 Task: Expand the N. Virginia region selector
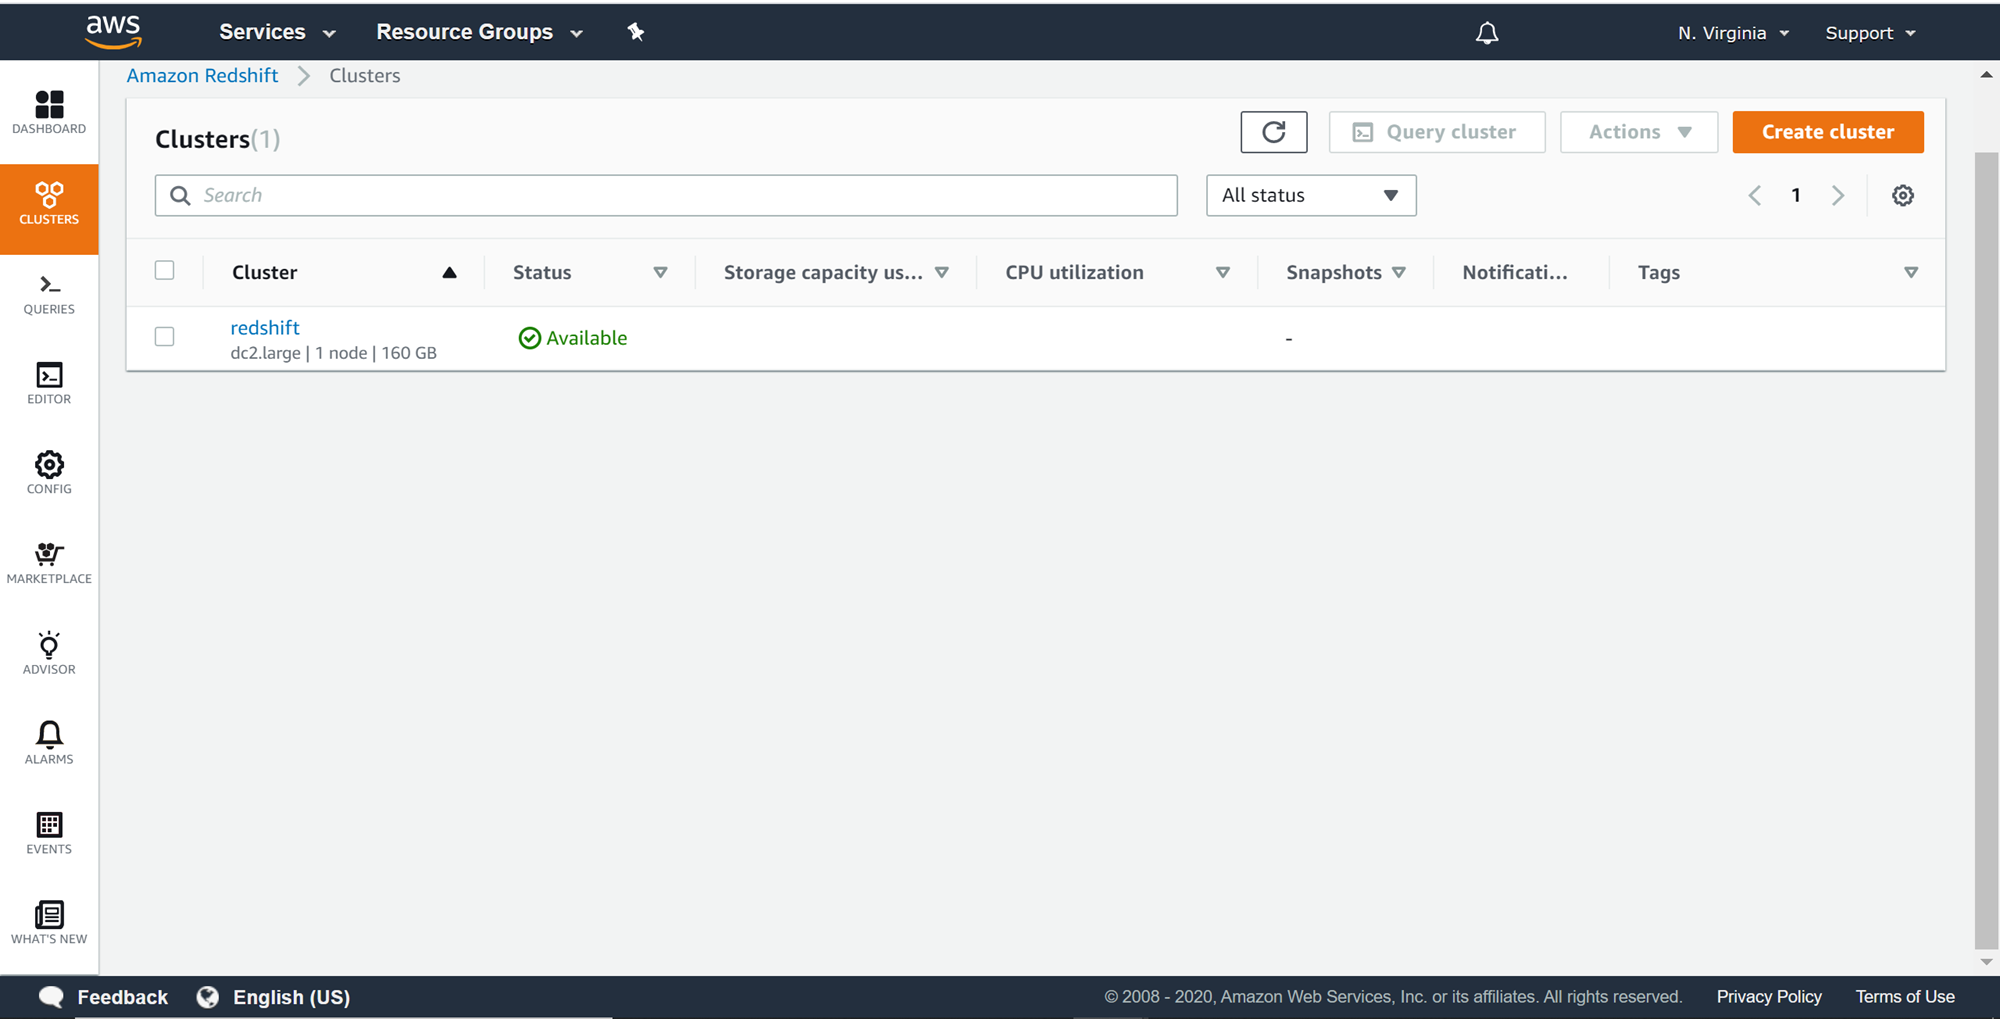[1733, 33]
